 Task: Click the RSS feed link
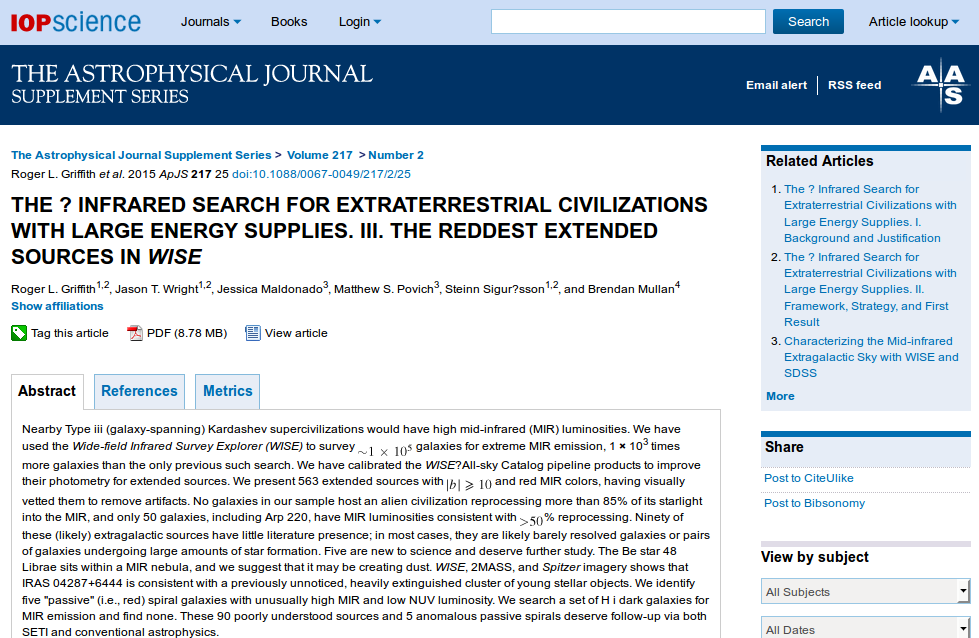click(854, 86)
